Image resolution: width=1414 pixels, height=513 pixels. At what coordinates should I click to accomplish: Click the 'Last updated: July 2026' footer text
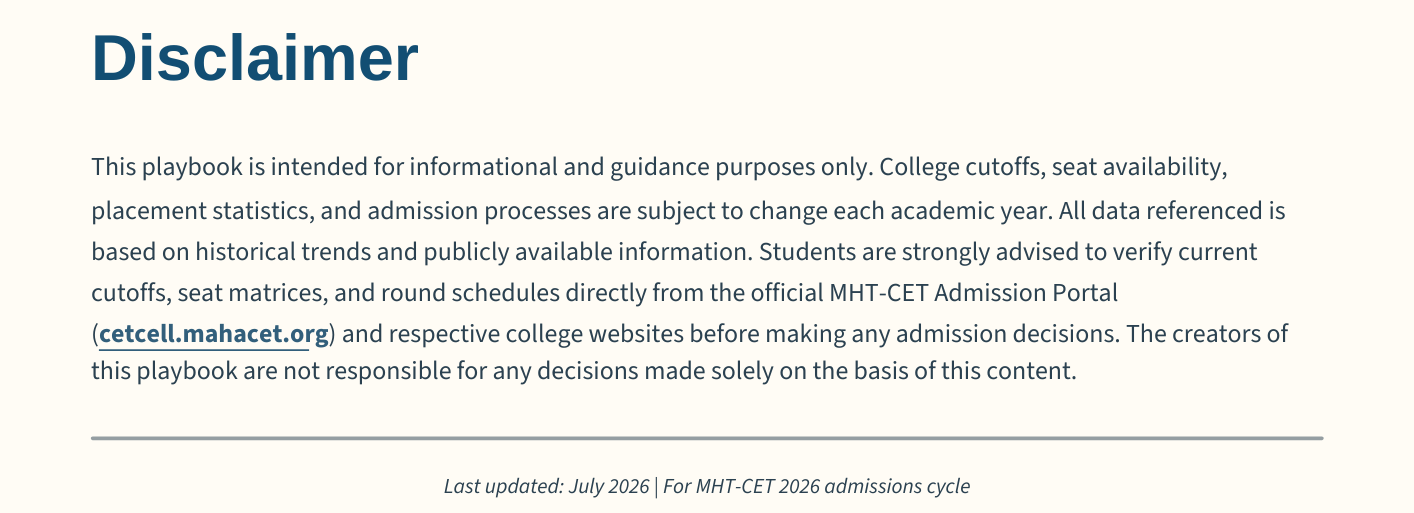[x=546, y=487]
